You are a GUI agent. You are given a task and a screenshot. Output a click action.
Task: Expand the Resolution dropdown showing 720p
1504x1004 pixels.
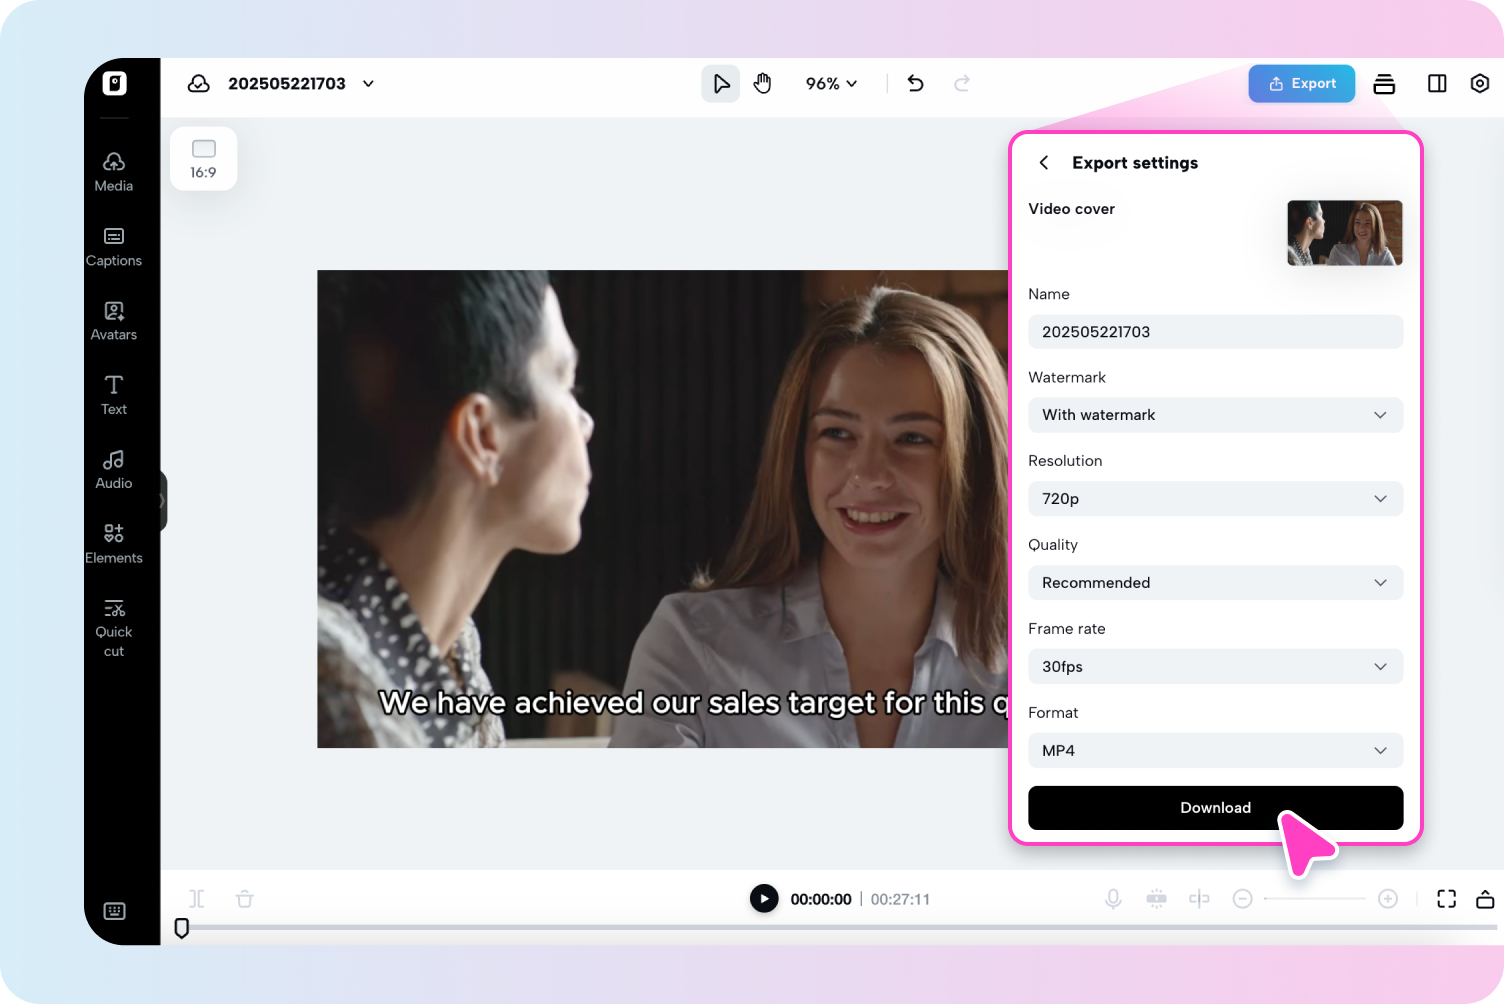pyautogui.click(x=1215, y=498)
